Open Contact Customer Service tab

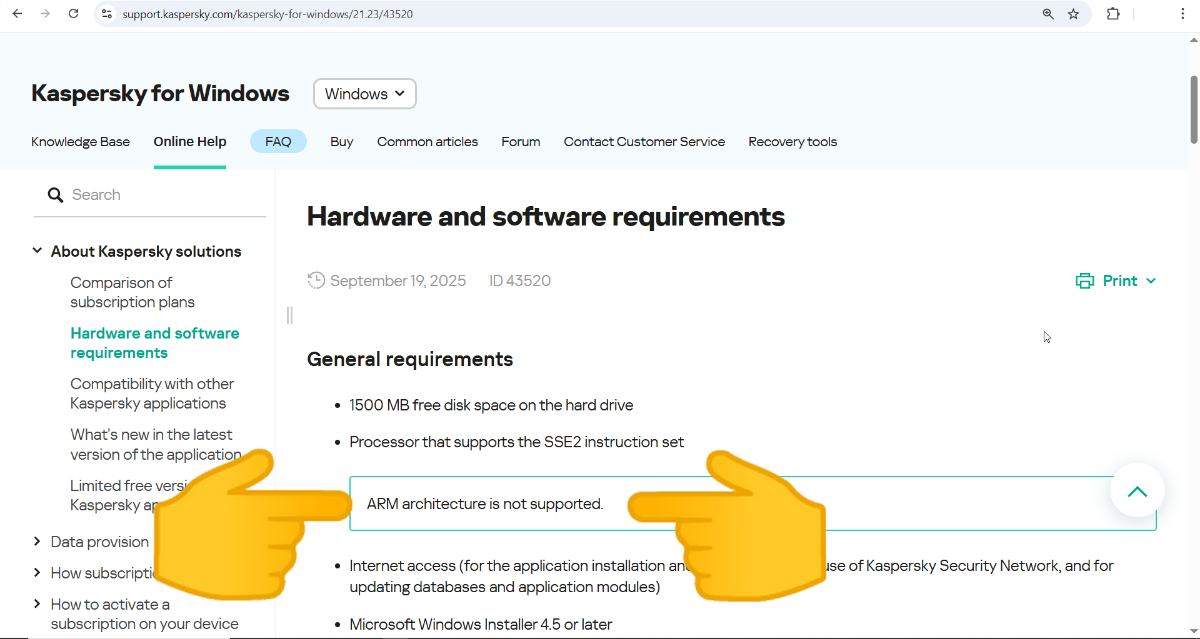[x=644, y=142]
